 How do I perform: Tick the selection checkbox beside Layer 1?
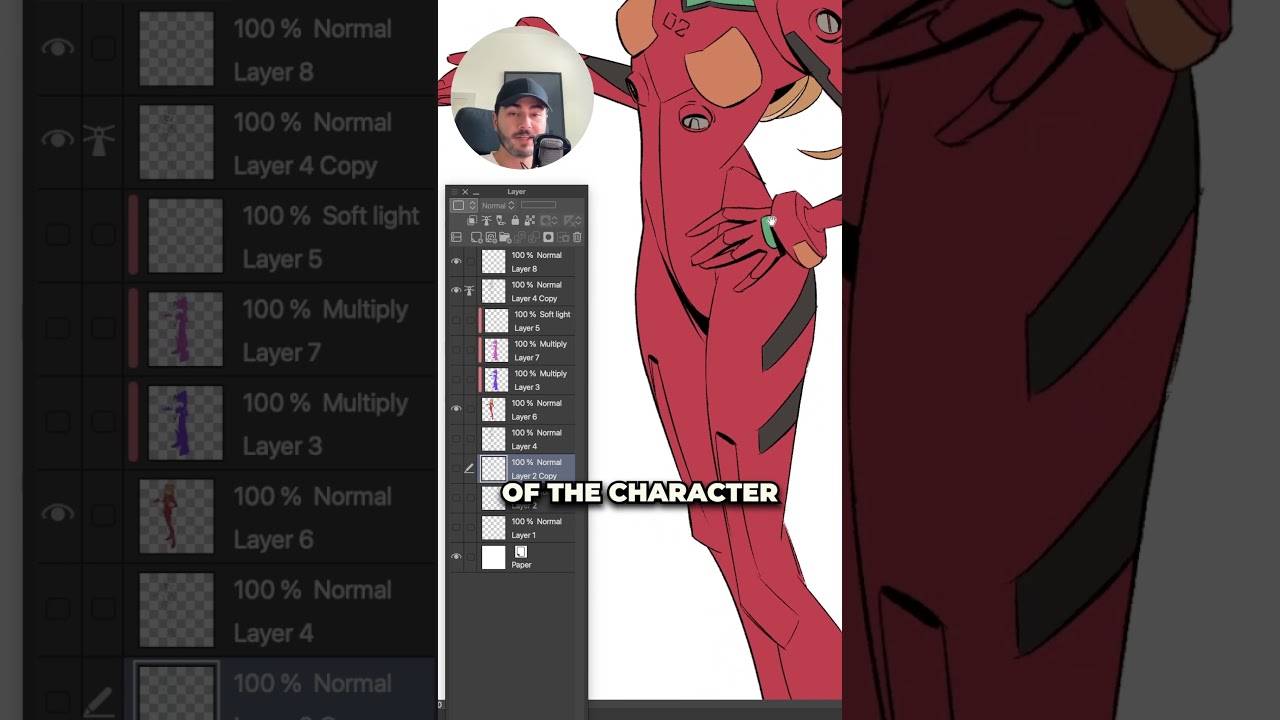point(470,528)
